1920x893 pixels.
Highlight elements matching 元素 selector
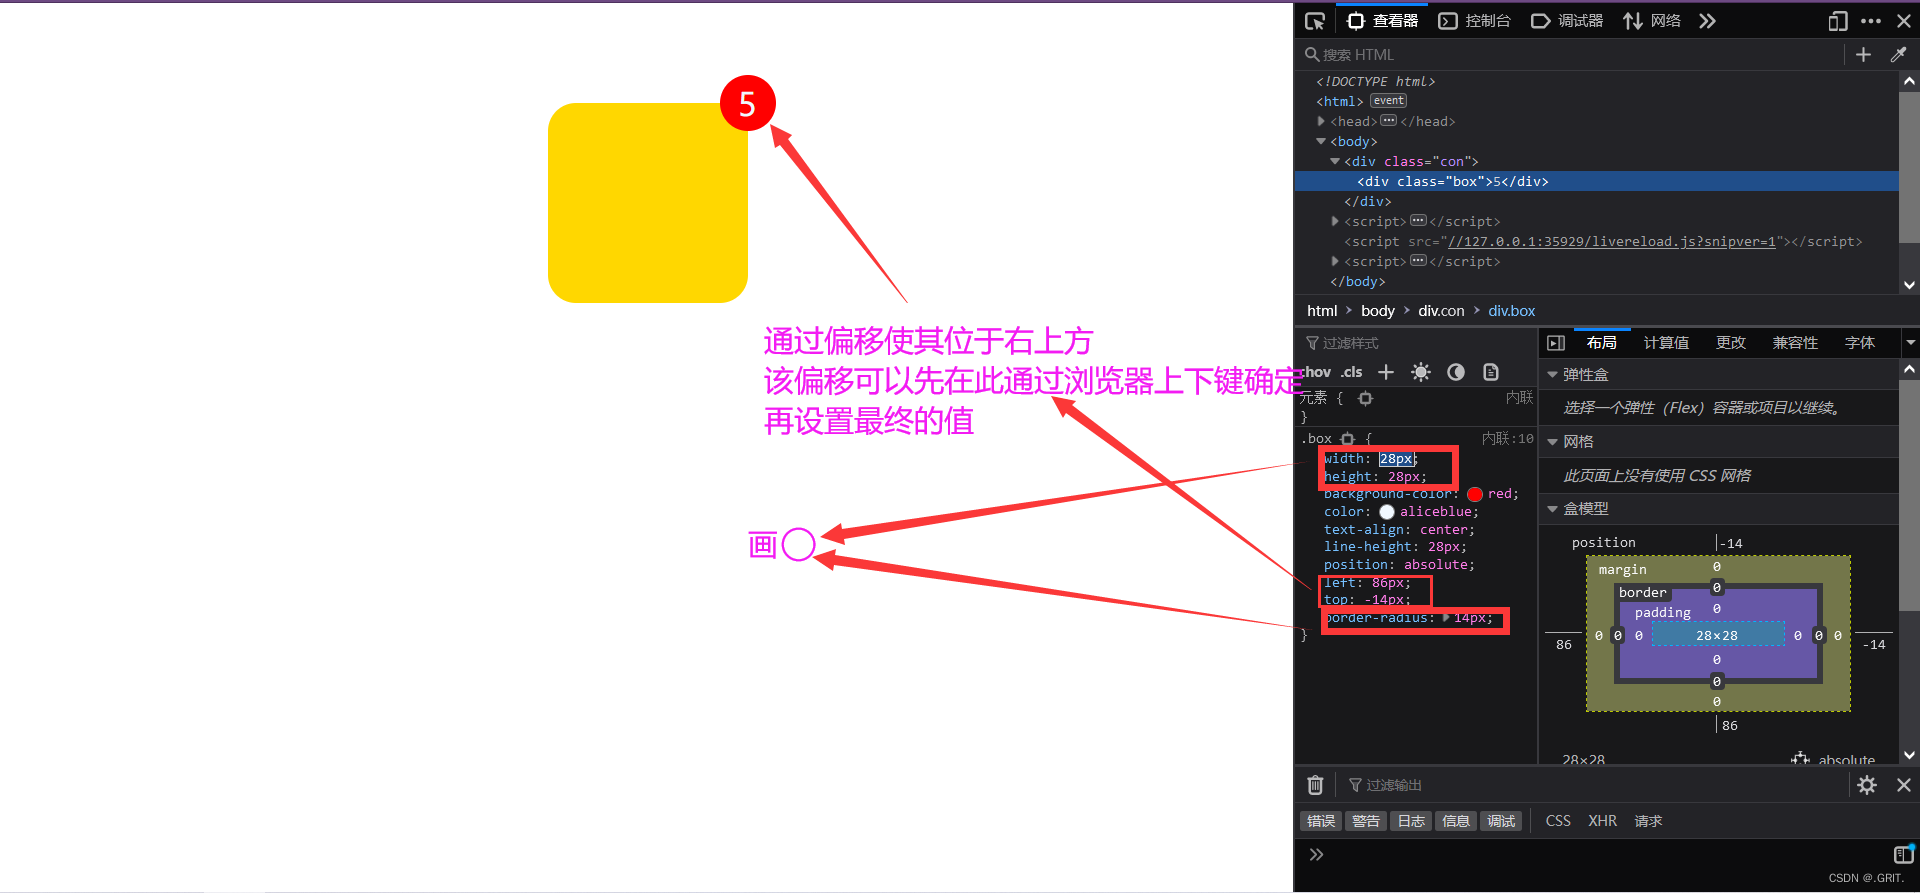point(1365,398)
